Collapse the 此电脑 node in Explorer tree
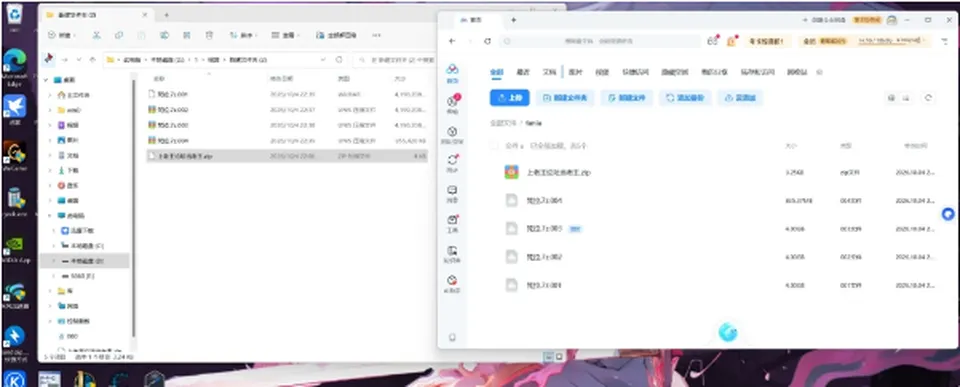960x387 pixels. pyautogui.click(x=49, y=216)
